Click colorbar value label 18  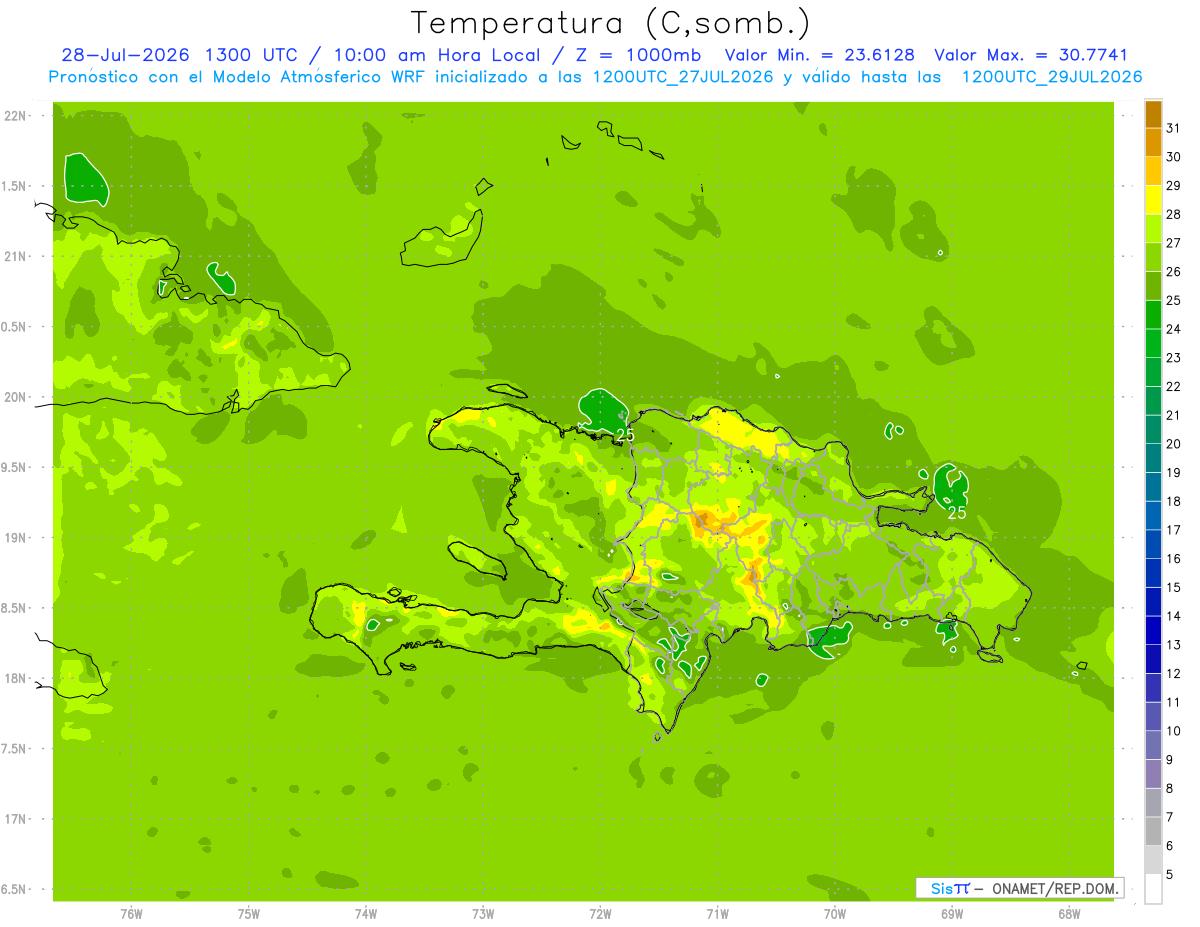1173,501
